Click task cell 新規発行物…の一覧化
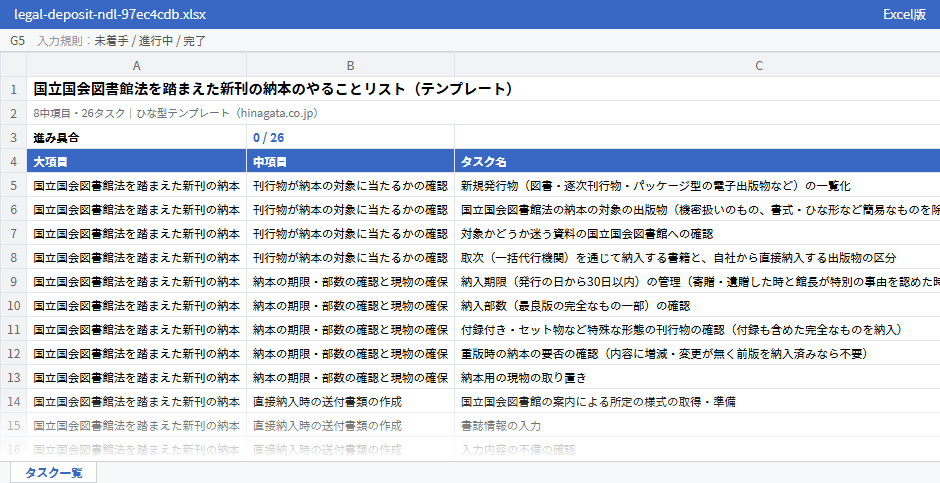 [x=697, y=186]
